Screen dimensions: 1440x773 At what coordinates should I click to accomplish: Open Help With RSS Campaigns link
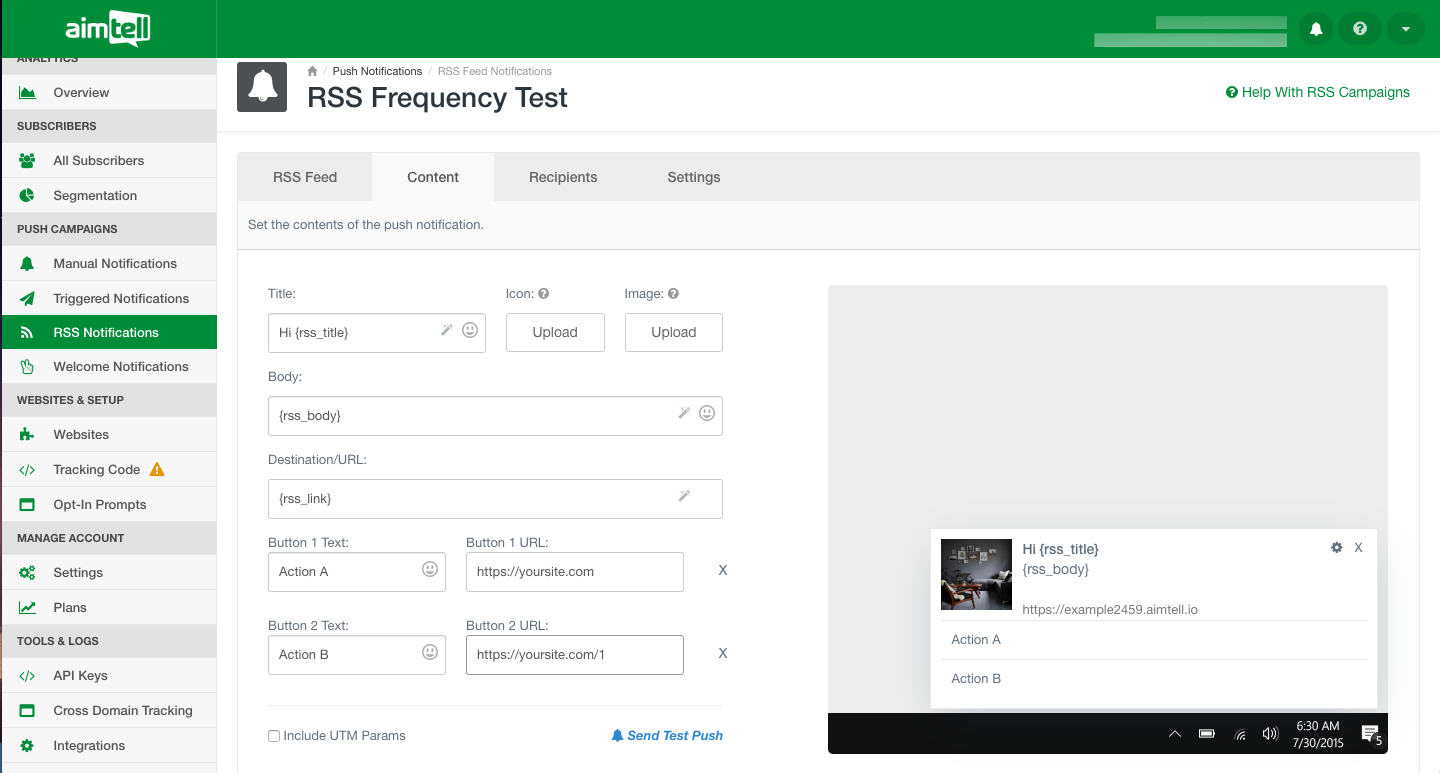1318,92
